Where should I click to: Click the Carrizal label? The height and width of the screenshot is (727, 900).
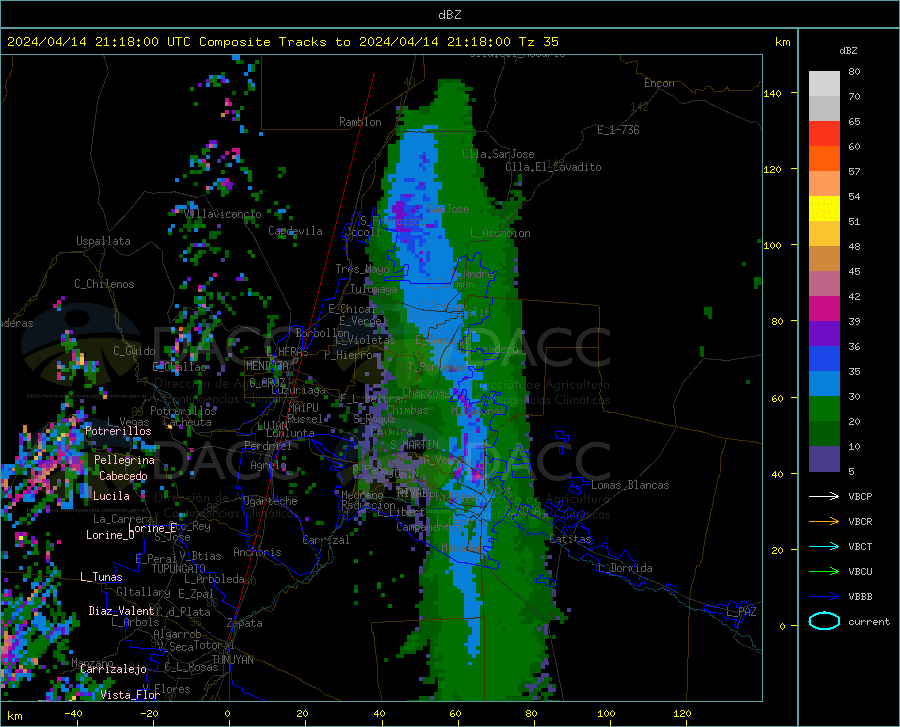[x=325, y=540]
